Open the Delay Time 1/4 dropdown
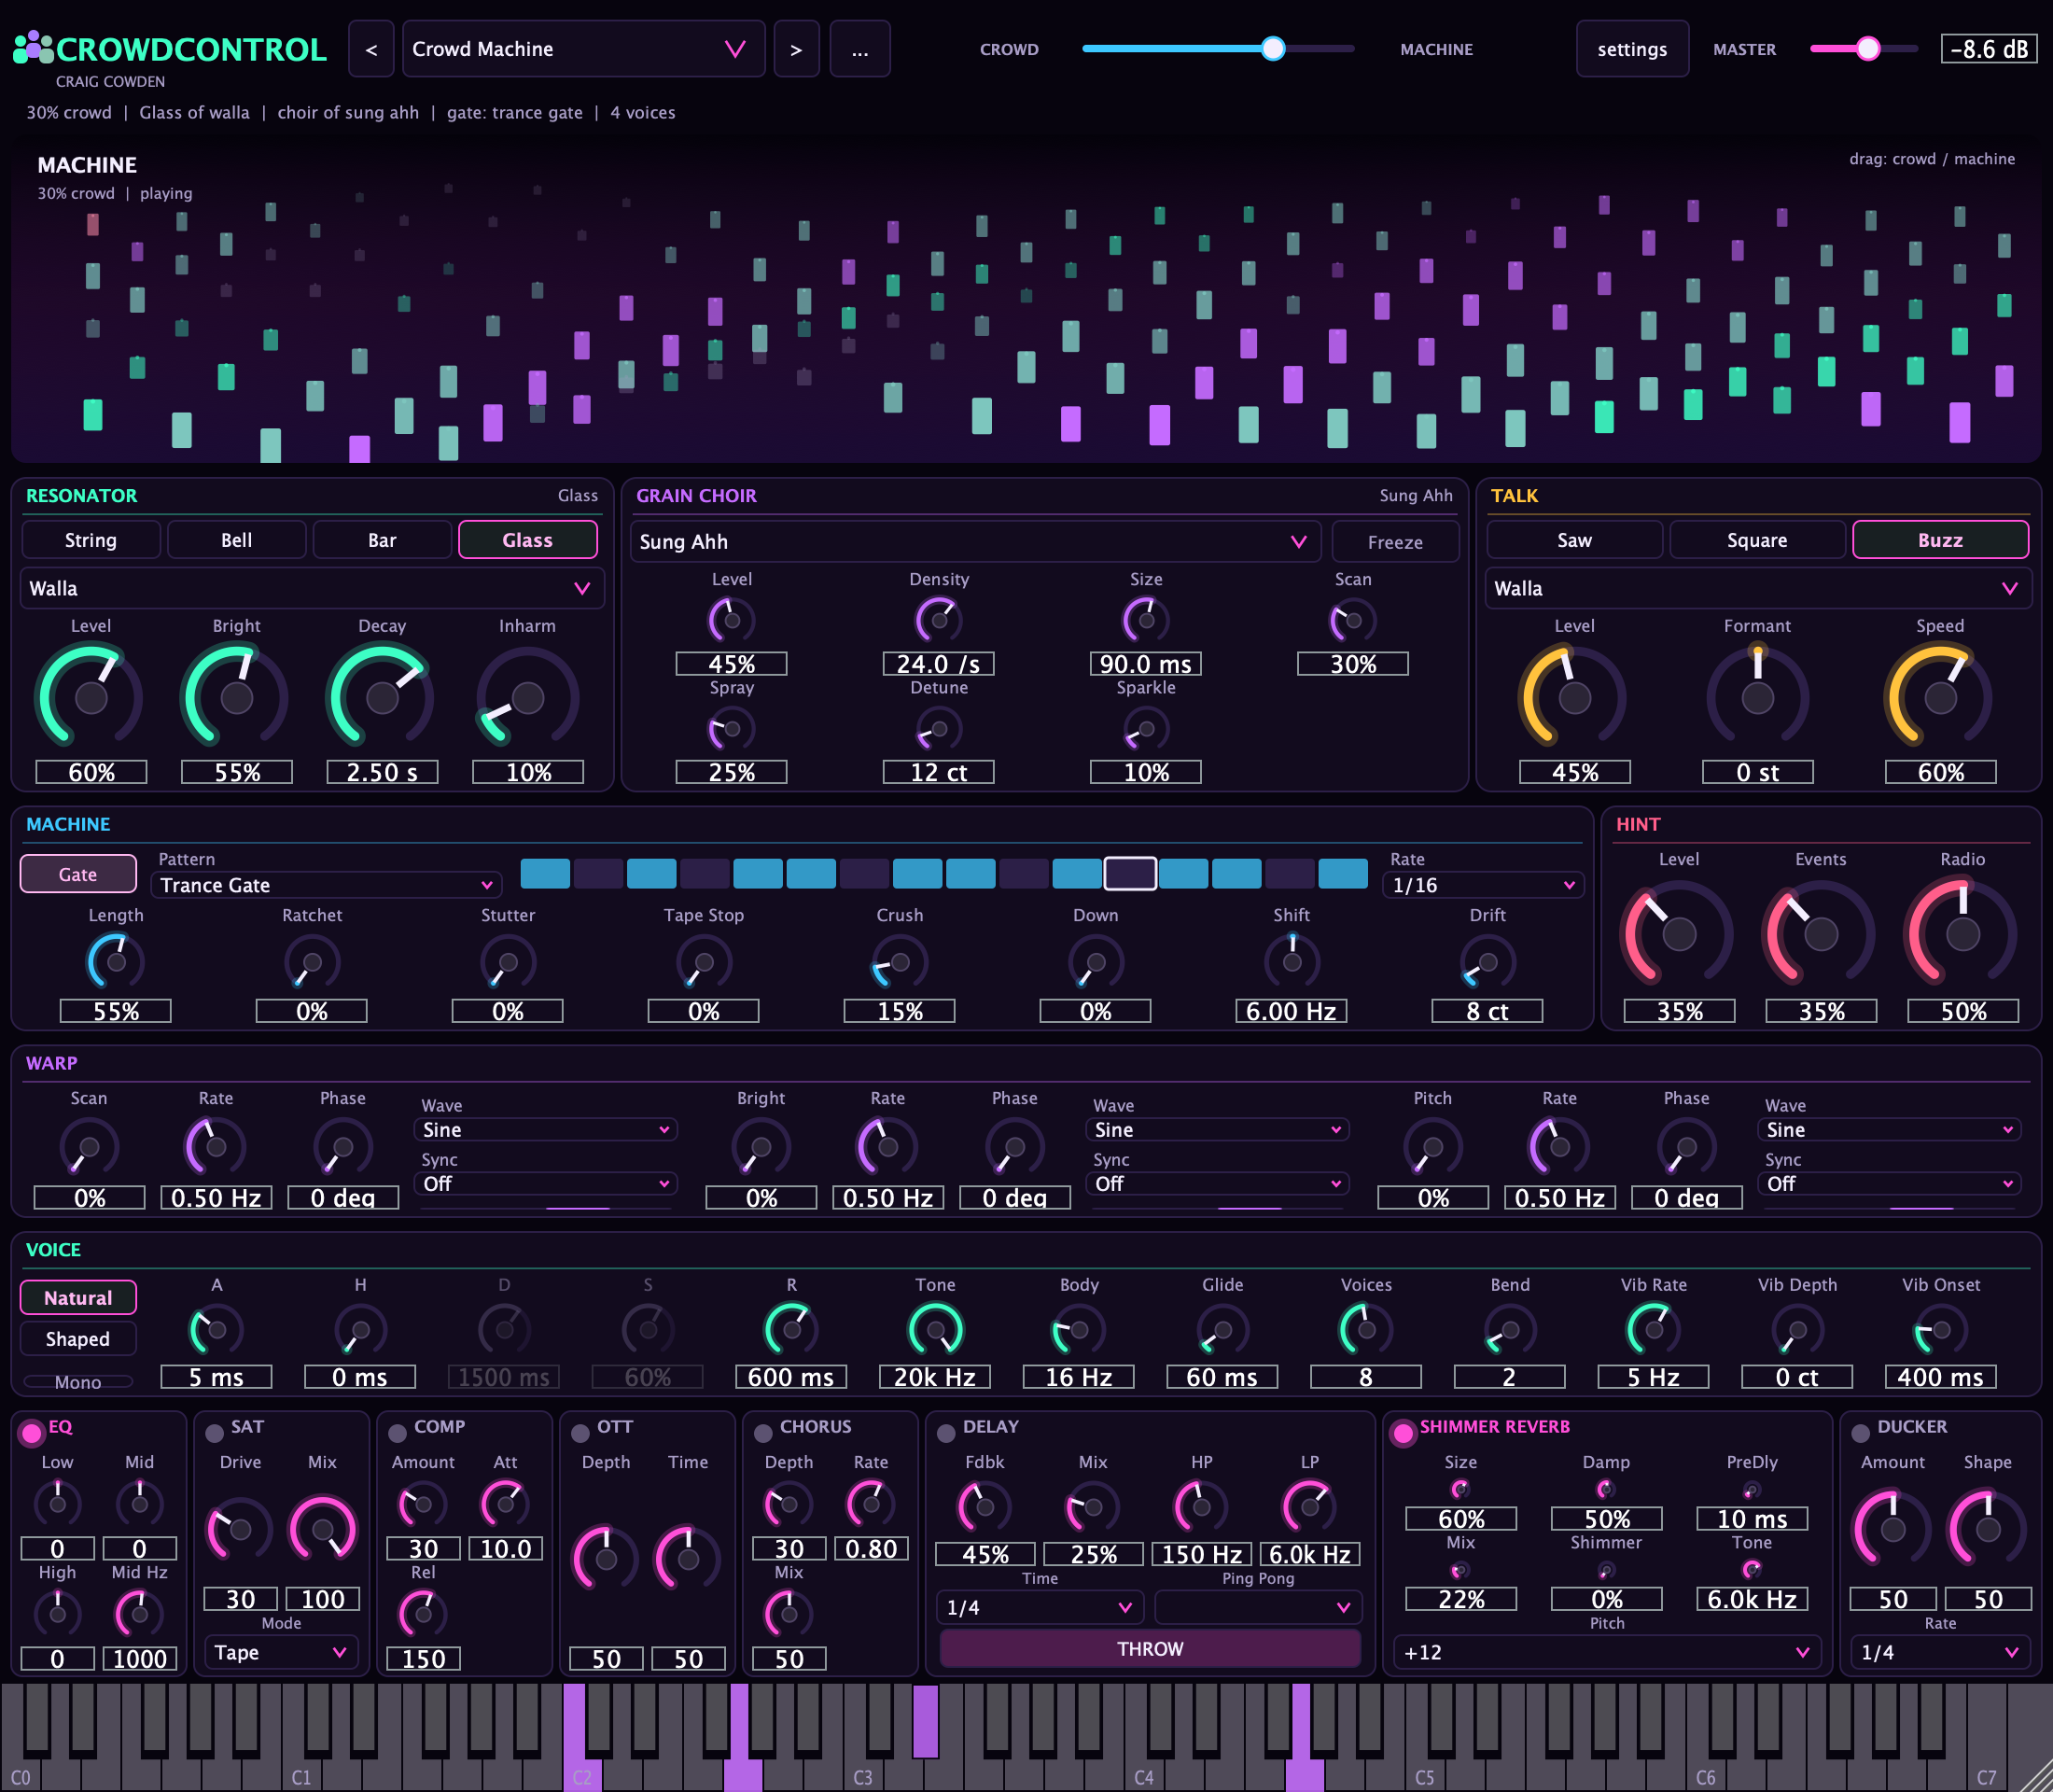Image resolution: width=2053 pixels, height=1792 pixels. click(x=1039, y=1607)
